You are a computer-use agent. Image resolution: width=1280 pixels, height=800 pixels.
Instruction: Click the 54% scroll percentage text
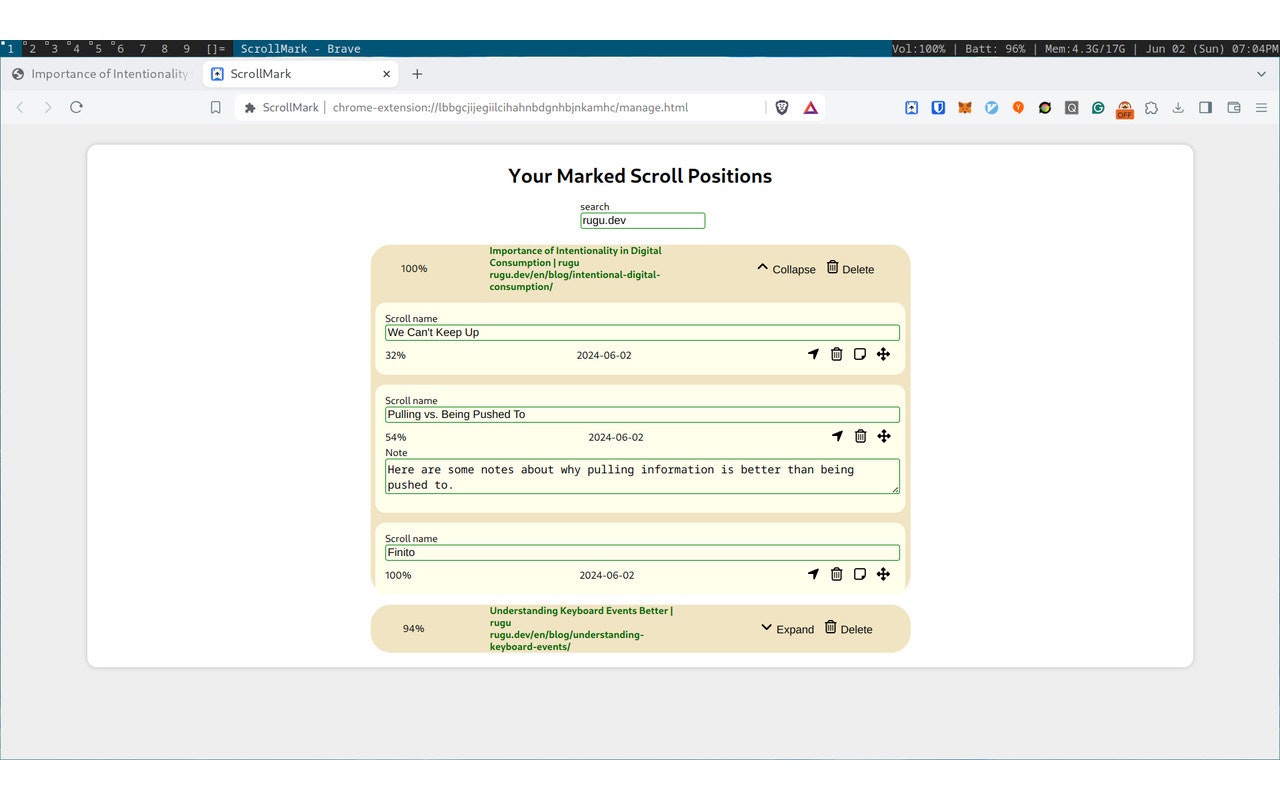click(x=396, y=437)
